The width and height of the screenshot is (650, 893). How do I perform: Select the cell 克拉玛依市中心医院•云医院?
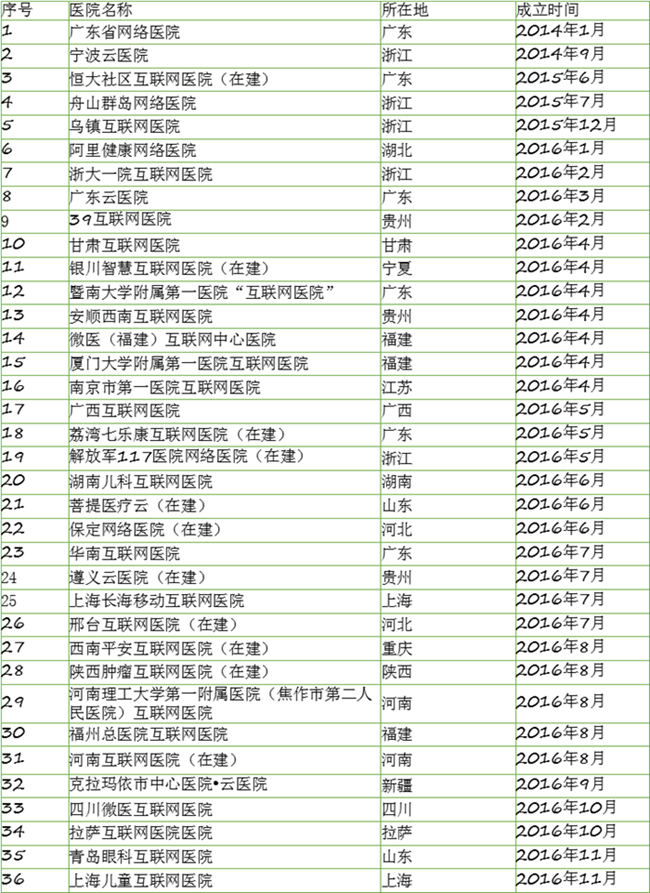coord(224,785)
